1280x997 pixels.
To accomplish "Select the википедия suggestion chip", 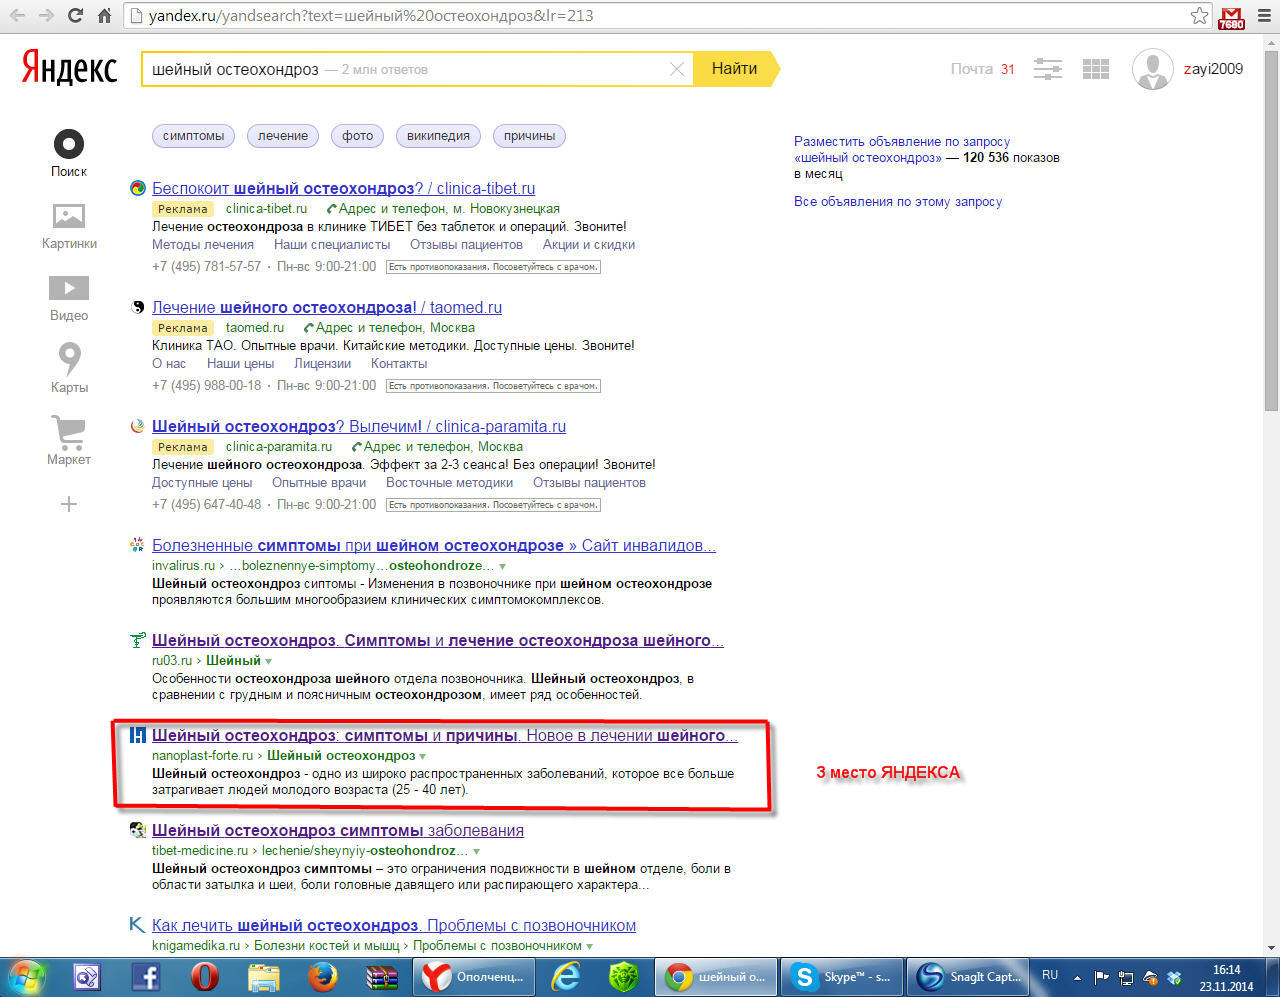I will (438, 136).
